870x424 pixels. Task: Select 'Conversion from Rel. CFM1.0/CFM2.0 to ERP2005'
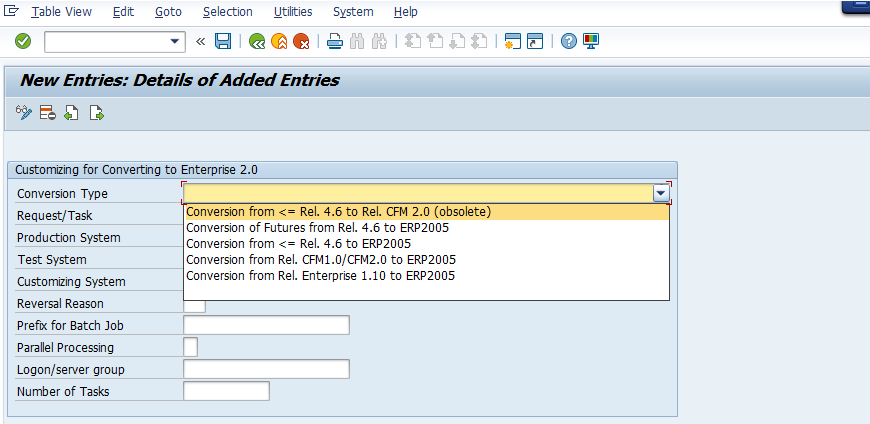pyautogui.click(x=426, y=260)
